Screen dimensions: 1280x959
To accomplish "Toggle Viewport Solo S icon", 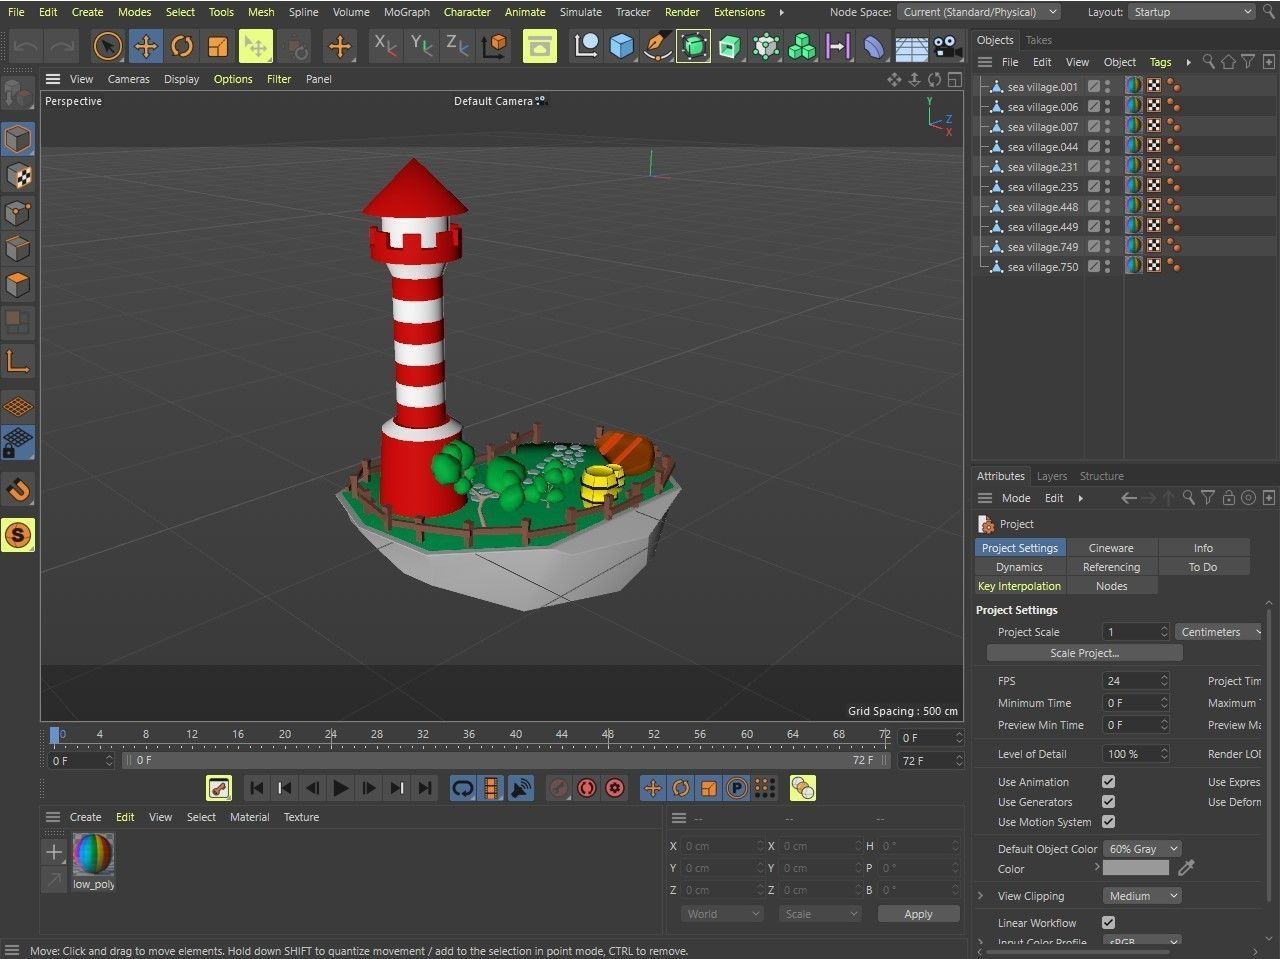I will coord(18,535).
